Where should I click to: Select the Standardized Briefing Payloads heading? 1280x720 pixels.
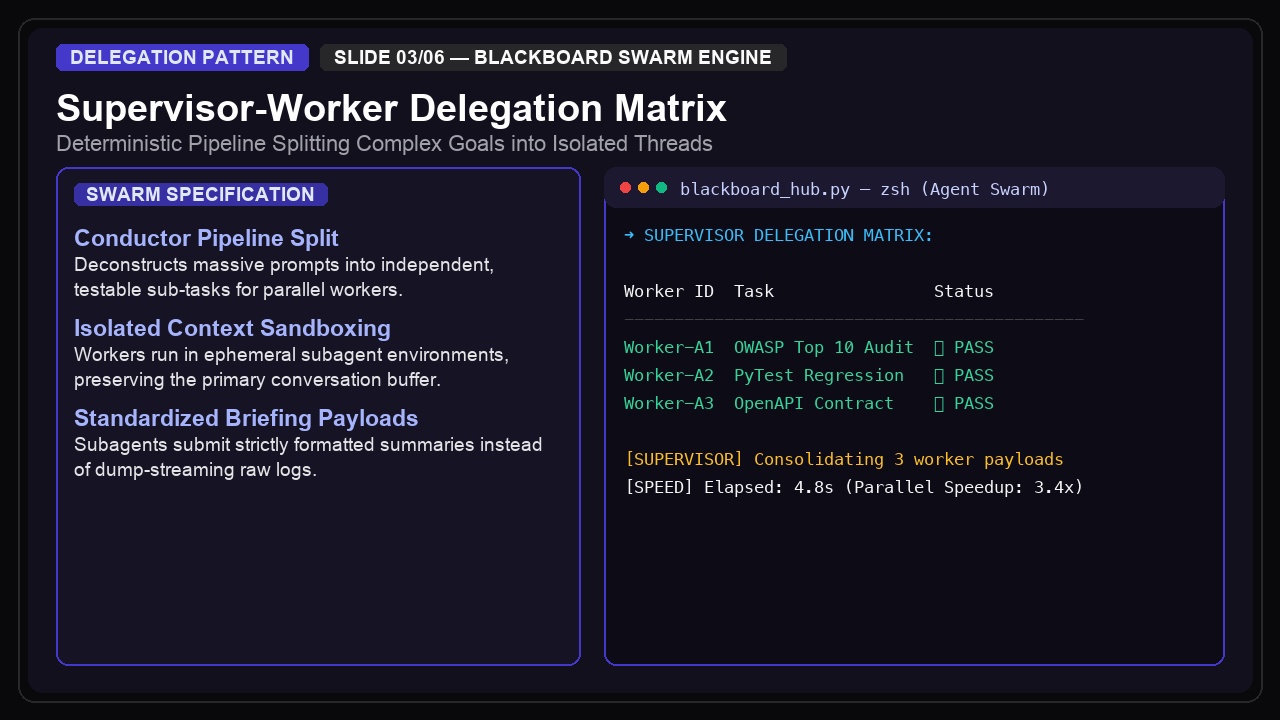coord(246,418)
